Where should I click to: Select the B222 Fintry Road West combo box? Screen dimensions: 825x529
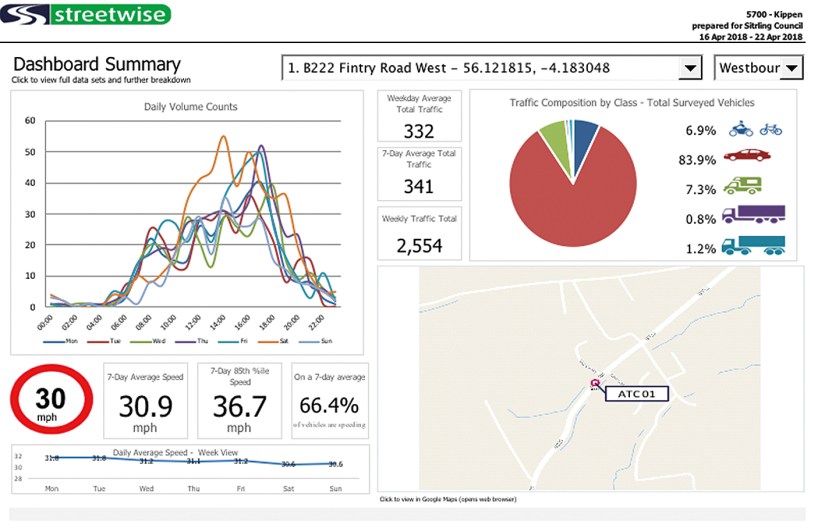(480, 69)
